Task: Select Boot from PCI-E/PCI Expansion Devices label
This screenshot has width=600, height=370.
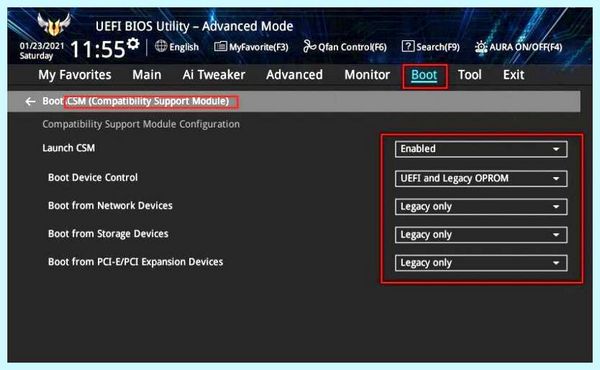Action: click(x=135, y=262)
